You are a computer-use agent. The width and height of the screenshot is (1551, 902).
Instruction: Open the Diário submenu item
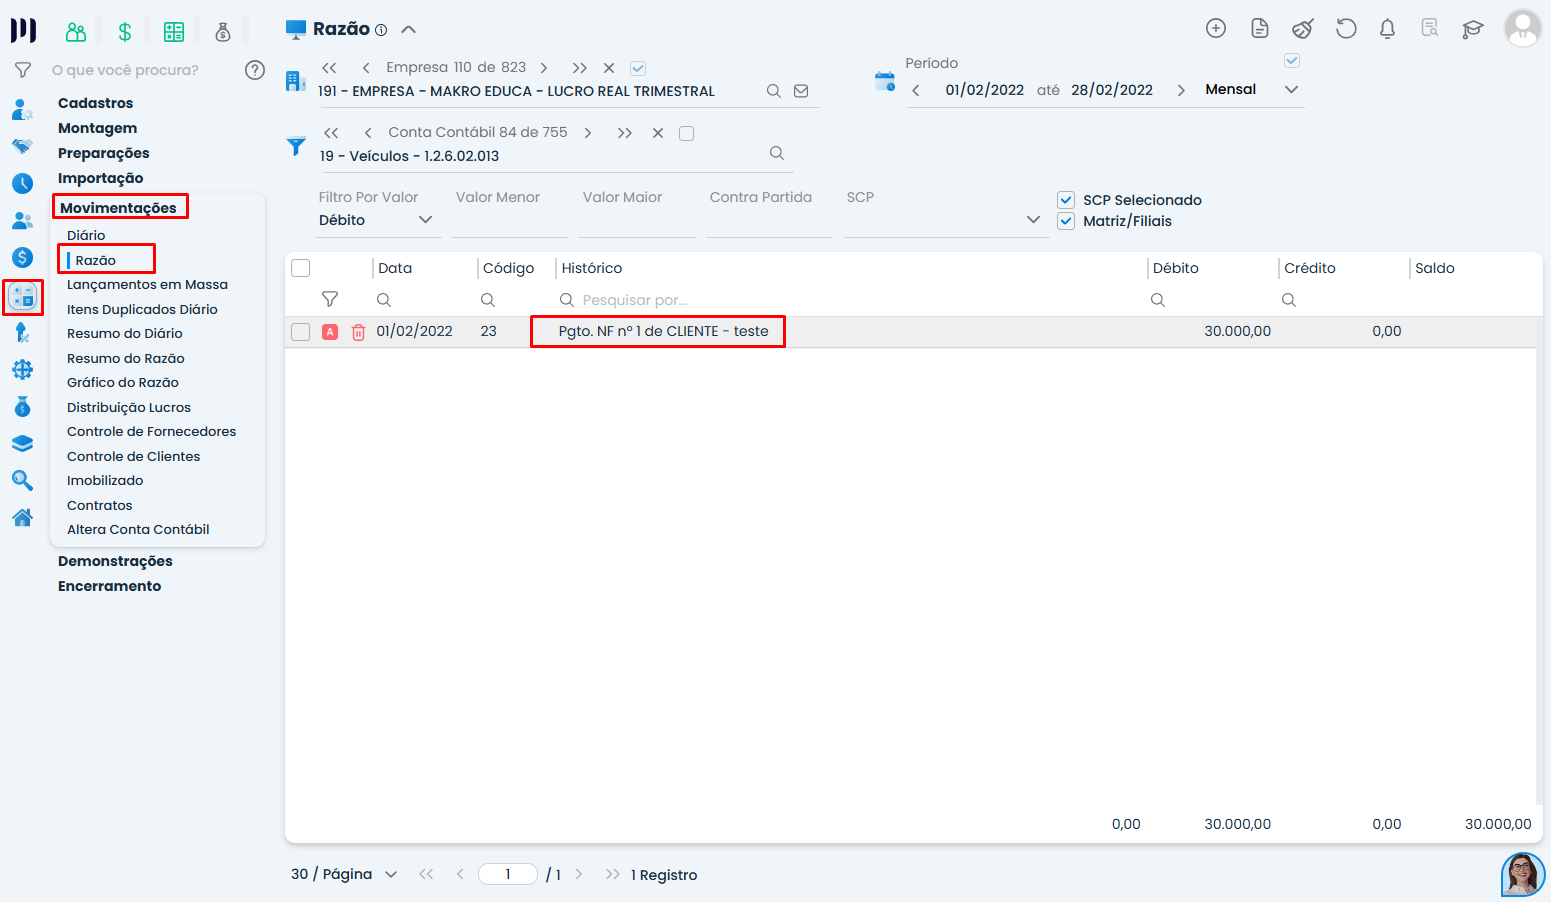point(86,236)
